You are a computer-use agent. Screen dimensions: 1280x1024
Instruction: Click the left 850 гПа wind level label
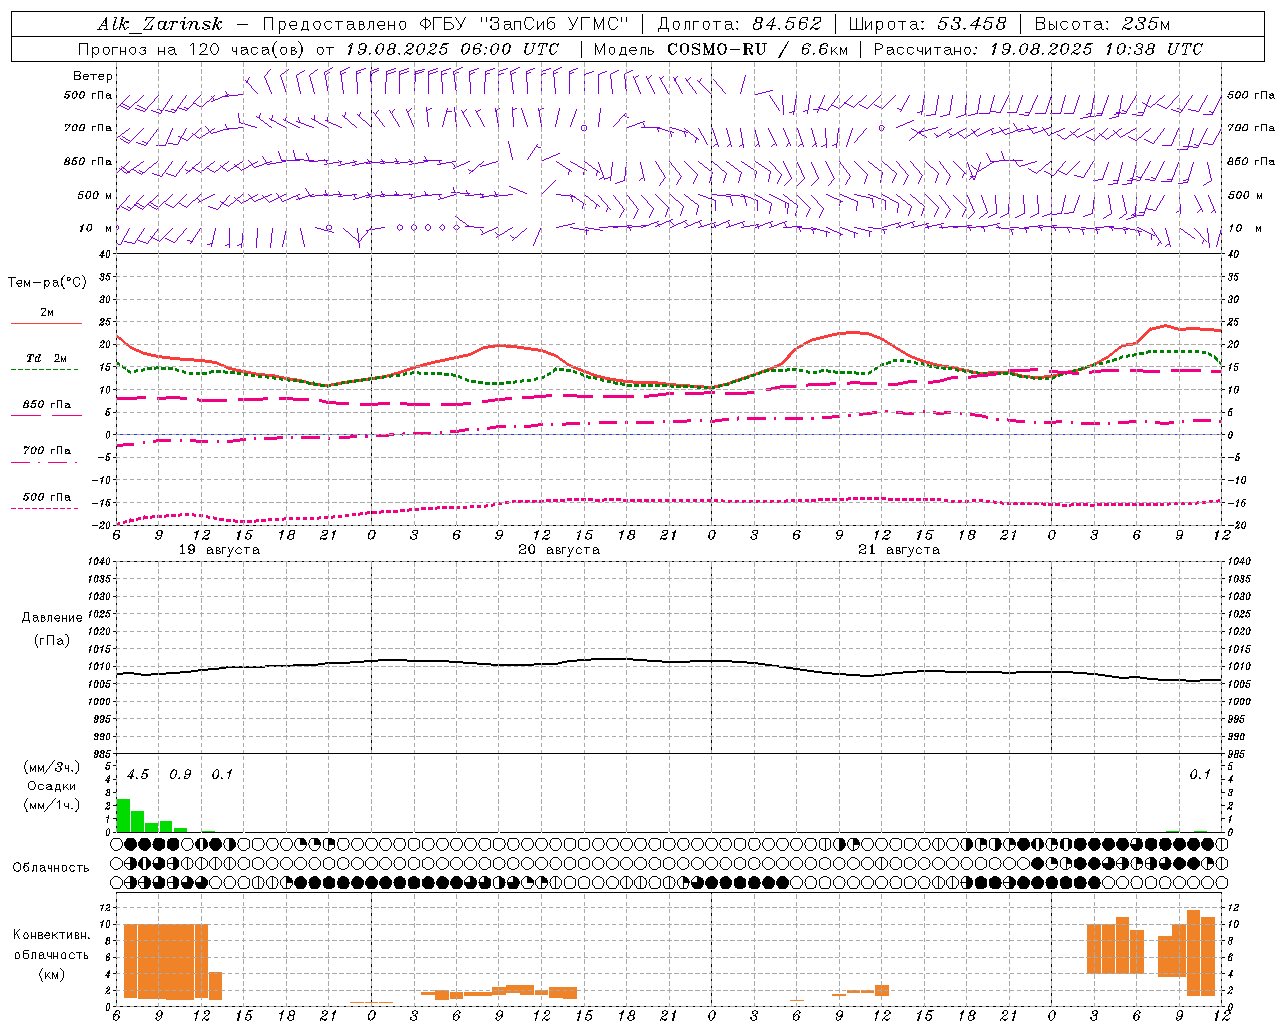pos(88,161)
